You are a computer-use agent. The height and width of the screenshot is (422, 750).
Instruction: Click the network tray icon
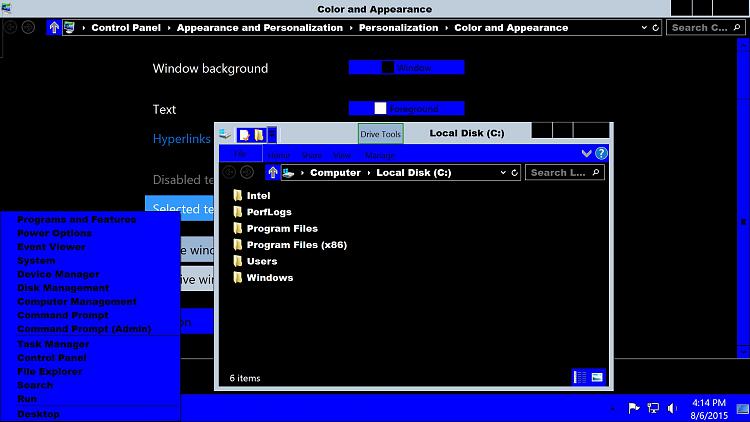click(x=653, y=408)
